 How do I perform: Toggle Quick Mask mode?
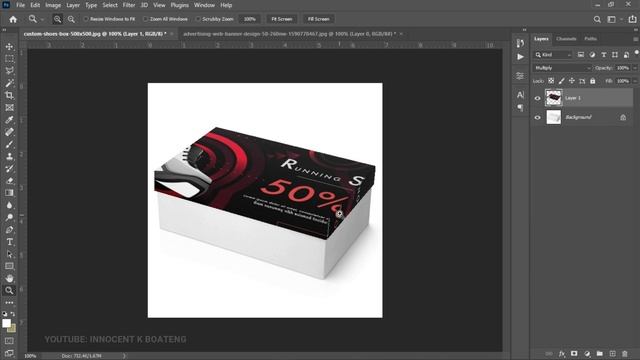tap(9, 341)
